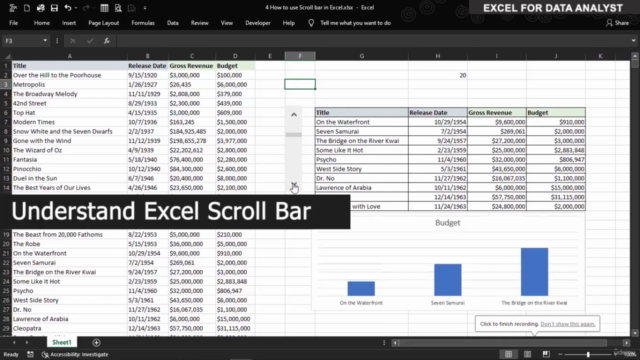The height and width of the screenshot is (360, 640).
Task: Select column A header
Action: tap(69, 56)
